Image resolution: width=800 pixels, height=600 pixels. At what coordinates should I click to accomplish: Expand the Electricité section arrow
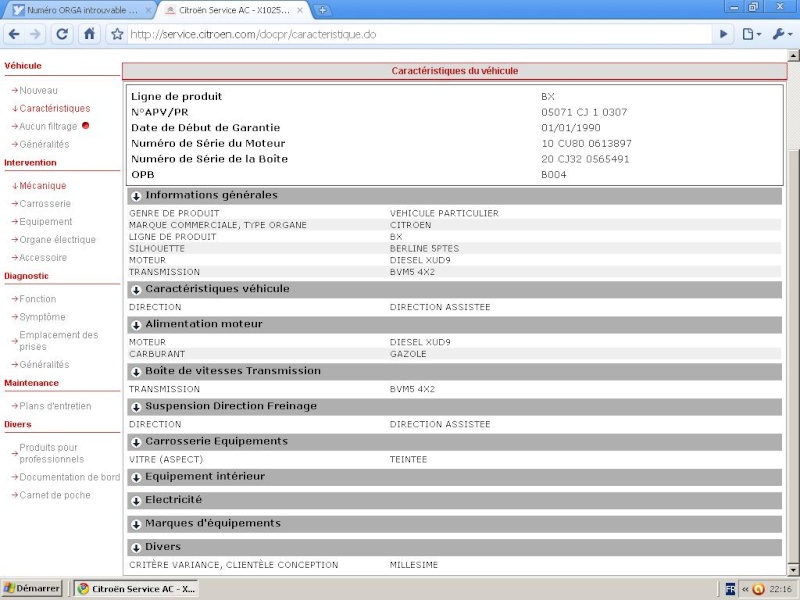(136, 501)
